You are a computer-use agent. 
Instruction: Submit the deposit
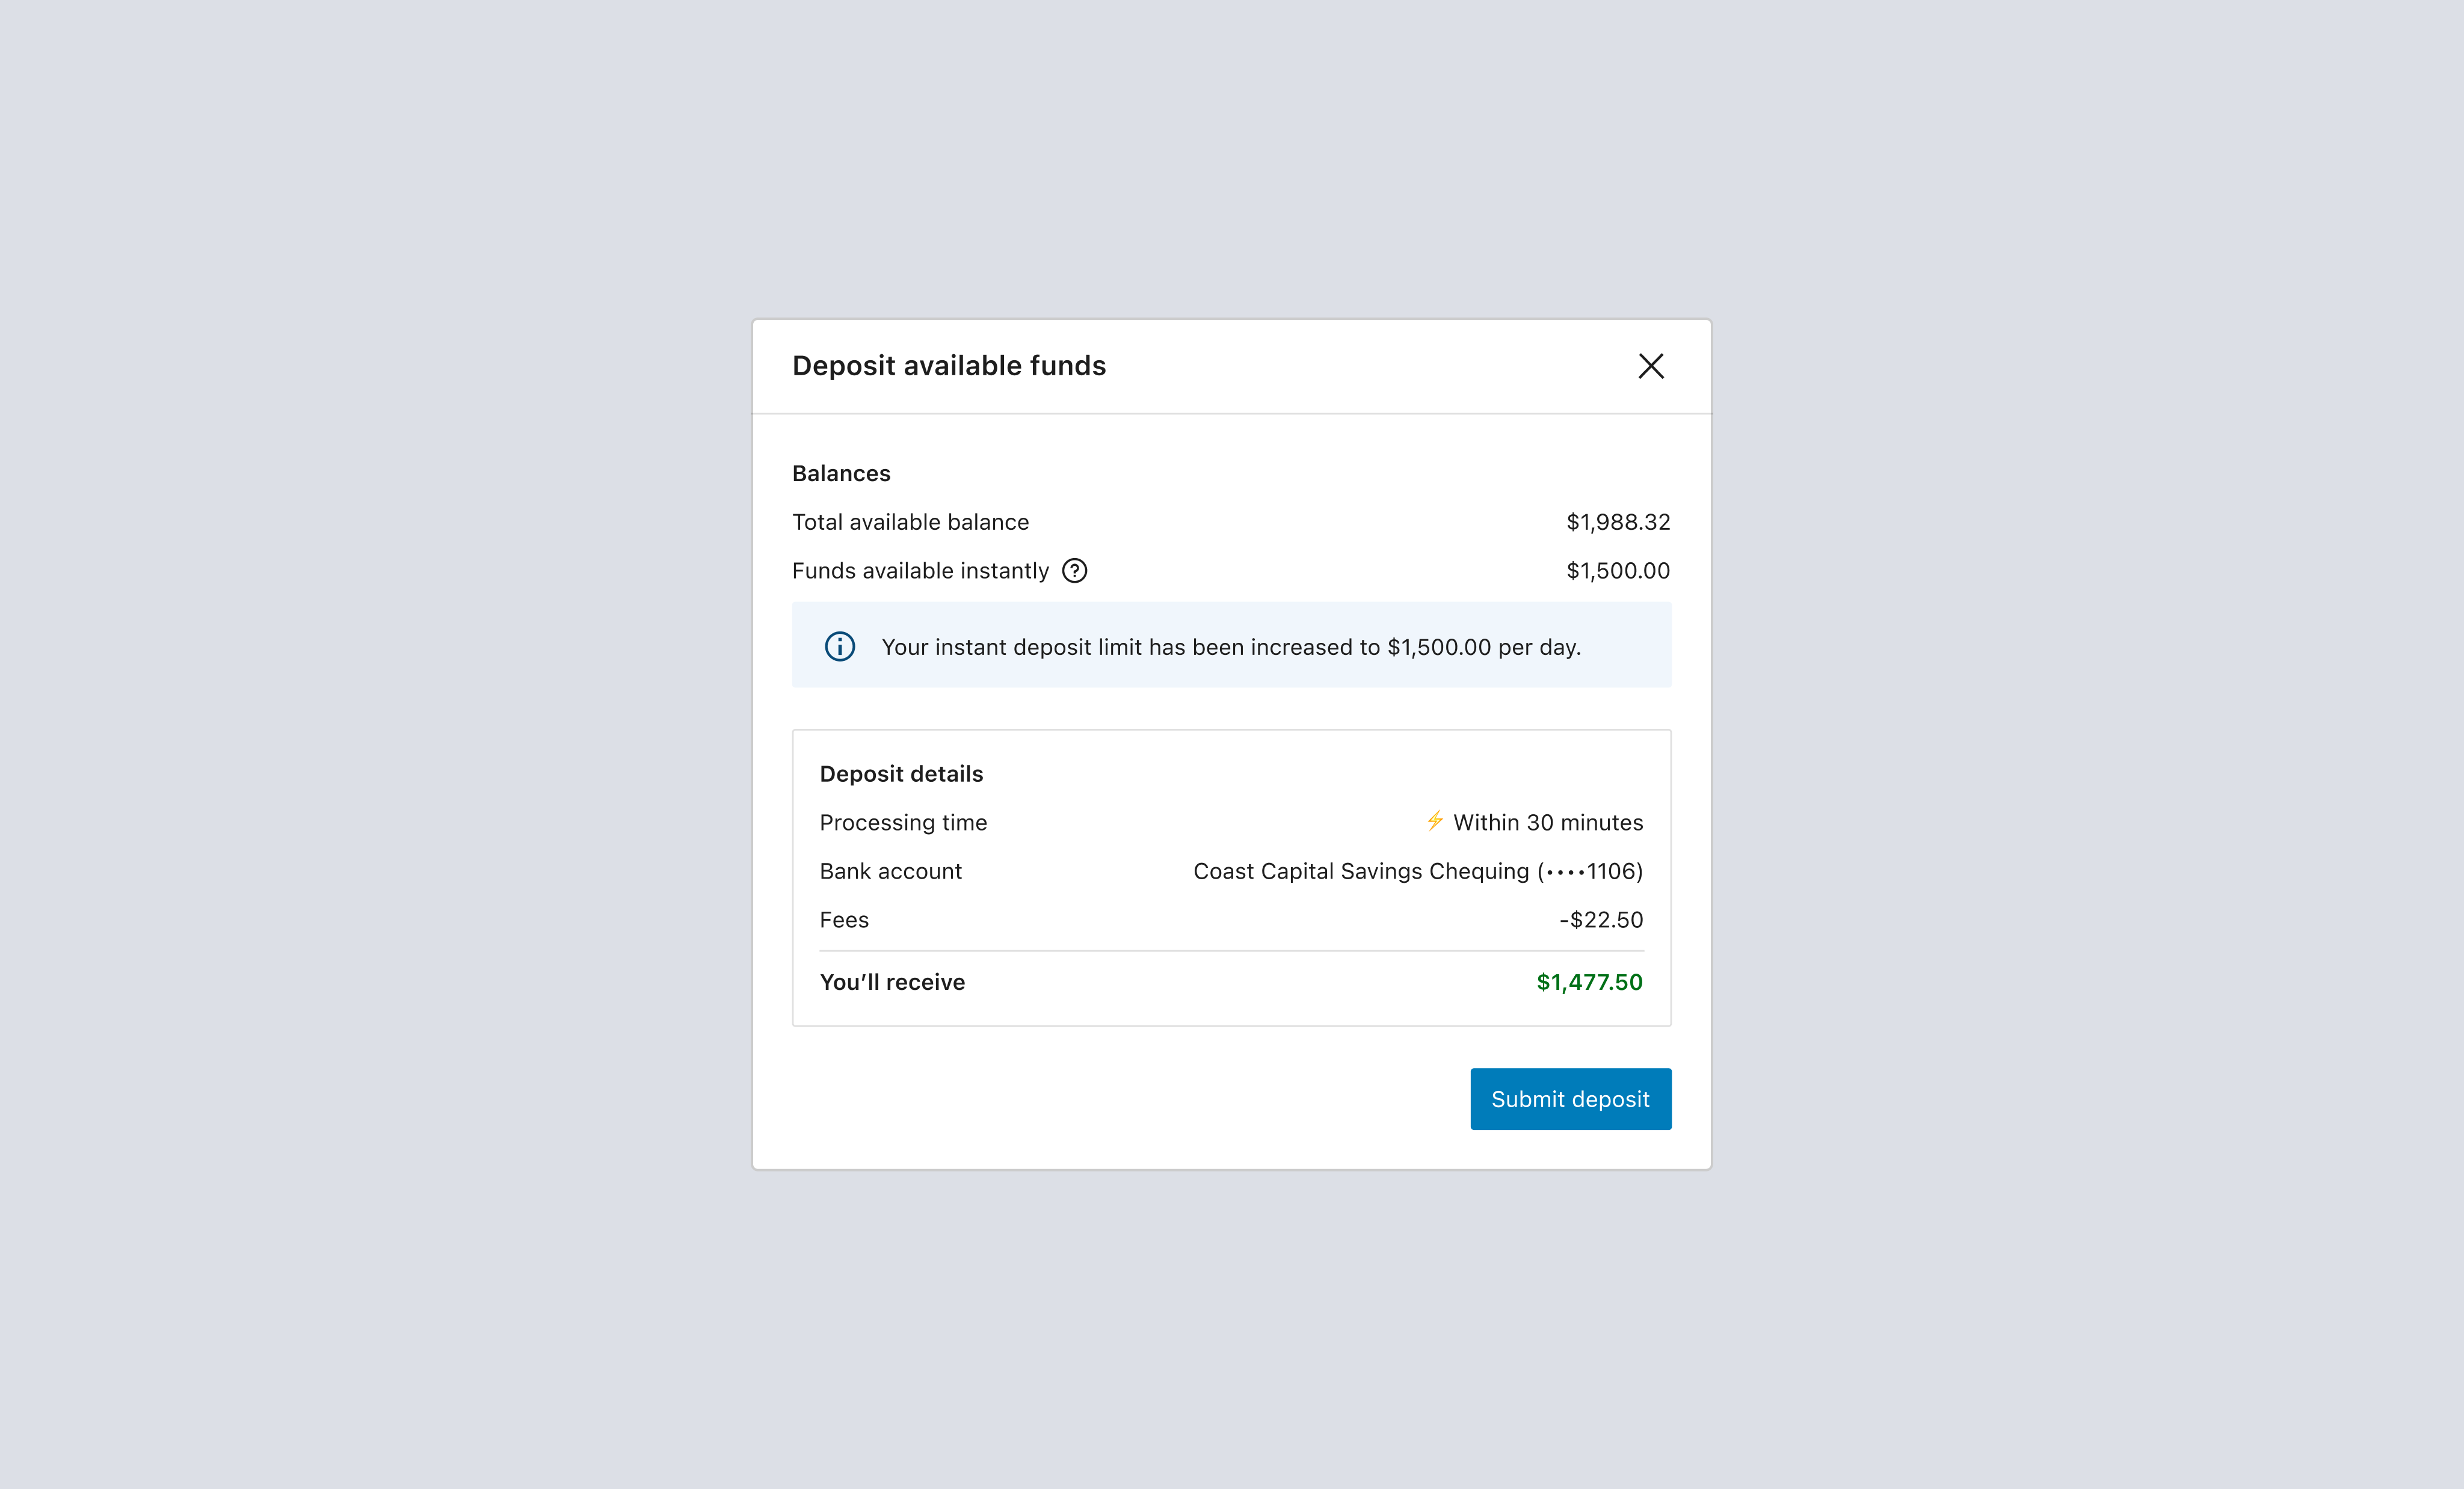coord(1570,1099)
